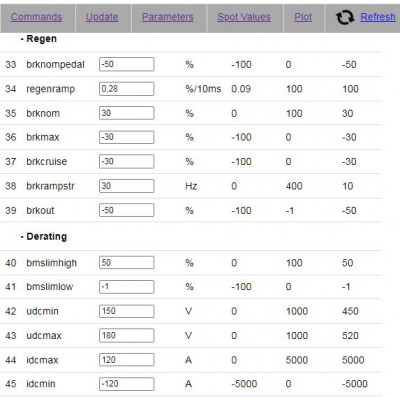Select the brknom value field

click(127, 113)
